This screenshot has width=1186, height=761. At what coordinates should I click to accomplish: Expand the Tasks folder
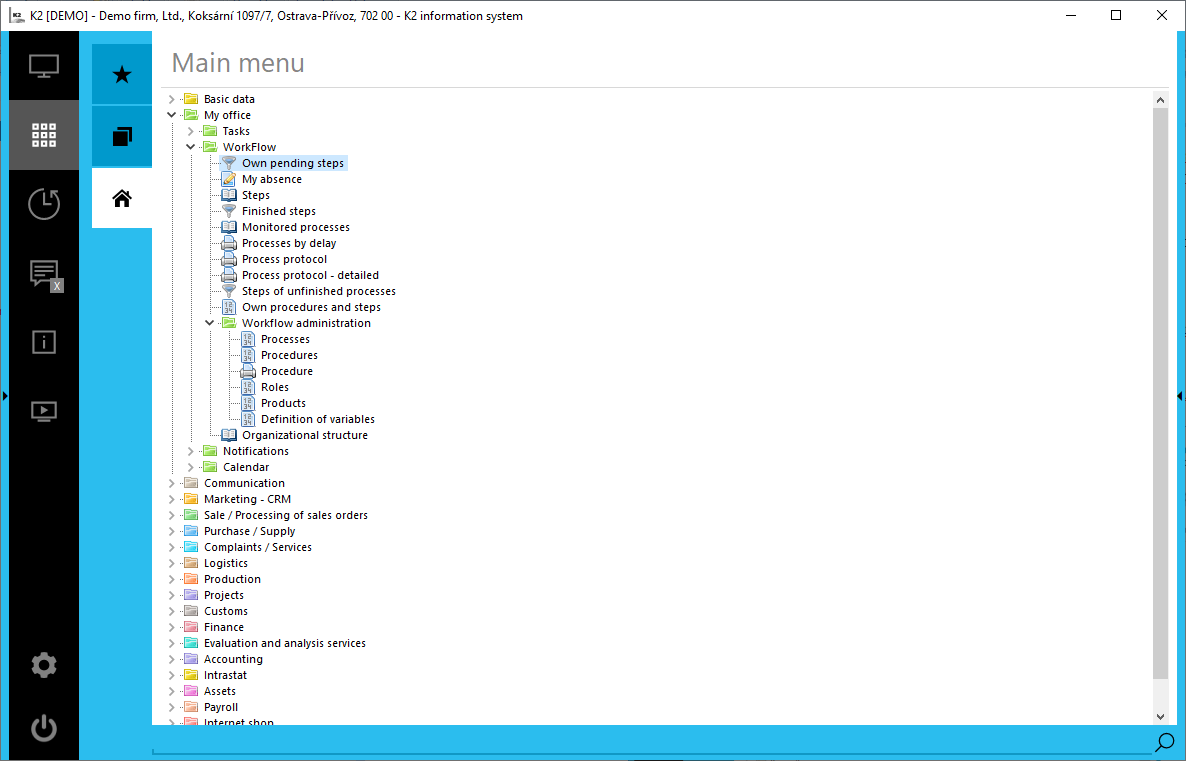point(191,131)
